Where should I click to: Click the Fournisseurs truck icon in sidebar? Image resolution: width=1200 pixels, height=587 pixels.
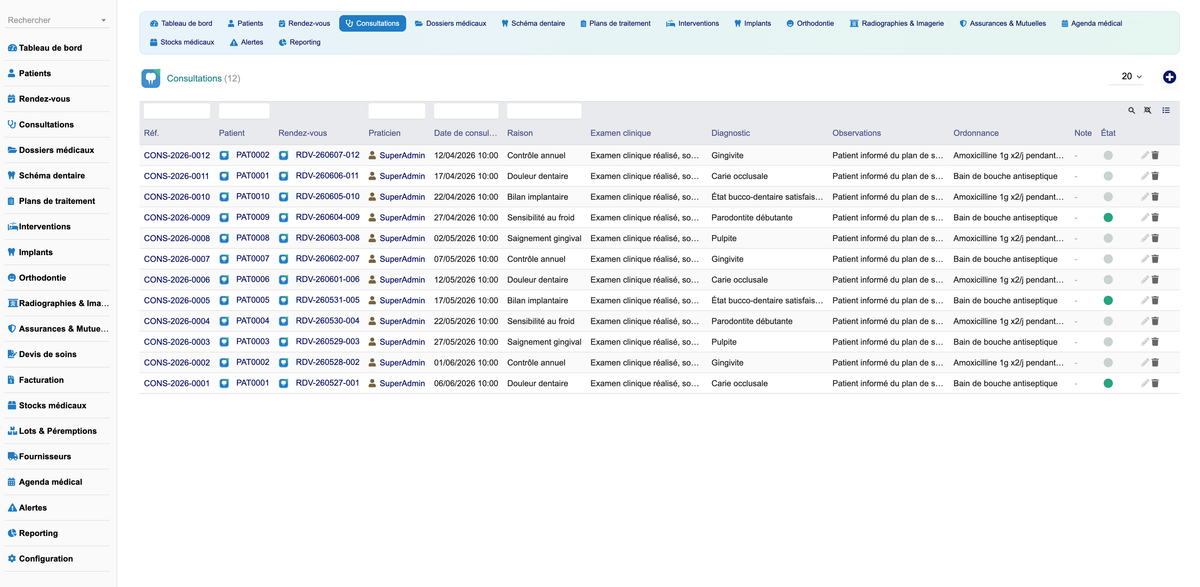click(x=12, y=456)
